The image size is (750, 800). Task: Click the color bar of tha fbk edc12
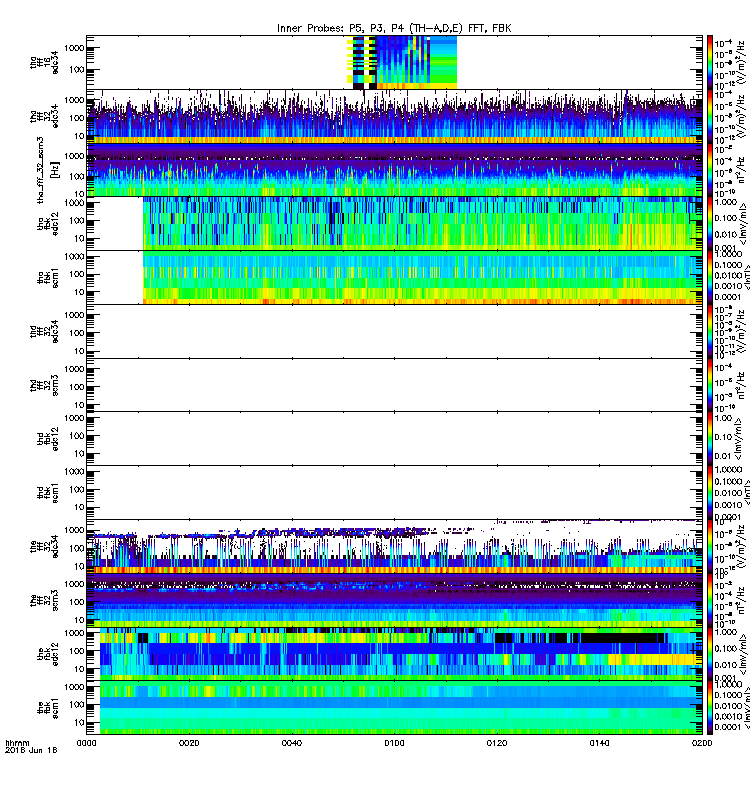coord(710,223)
